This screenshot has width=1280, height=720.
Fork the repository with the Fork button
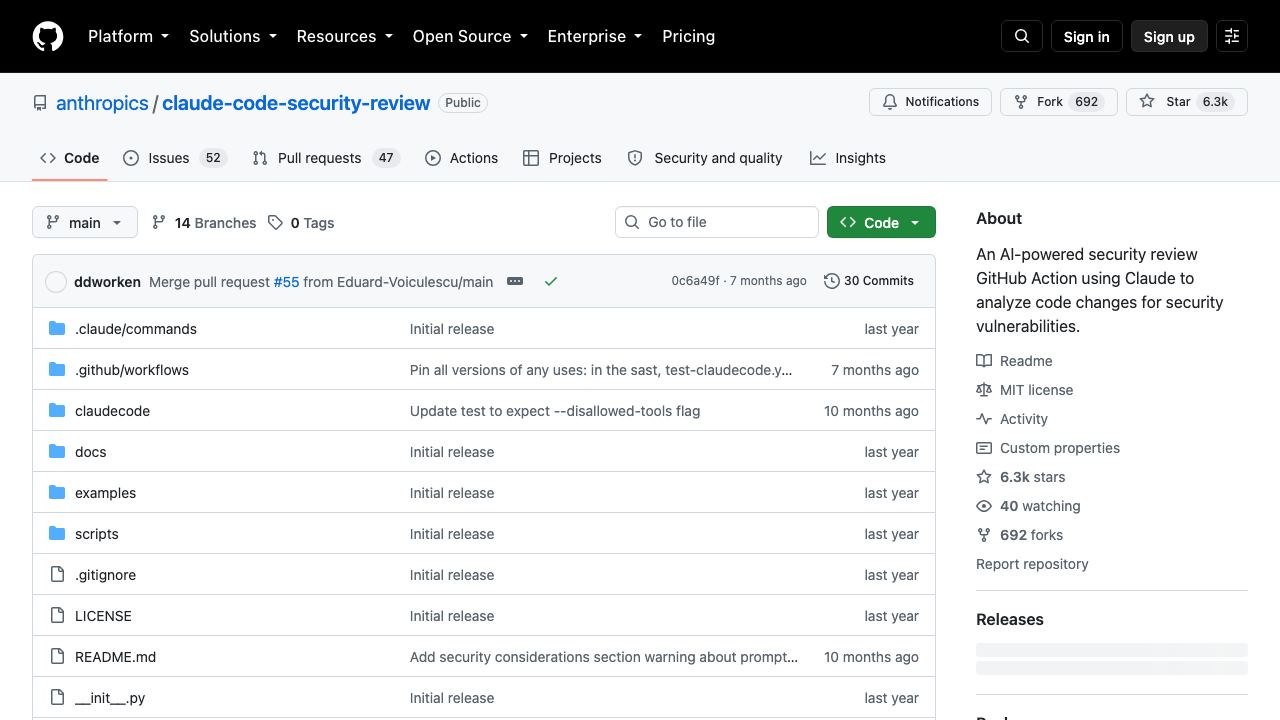pyautogui.click(x=1058, y=102)
